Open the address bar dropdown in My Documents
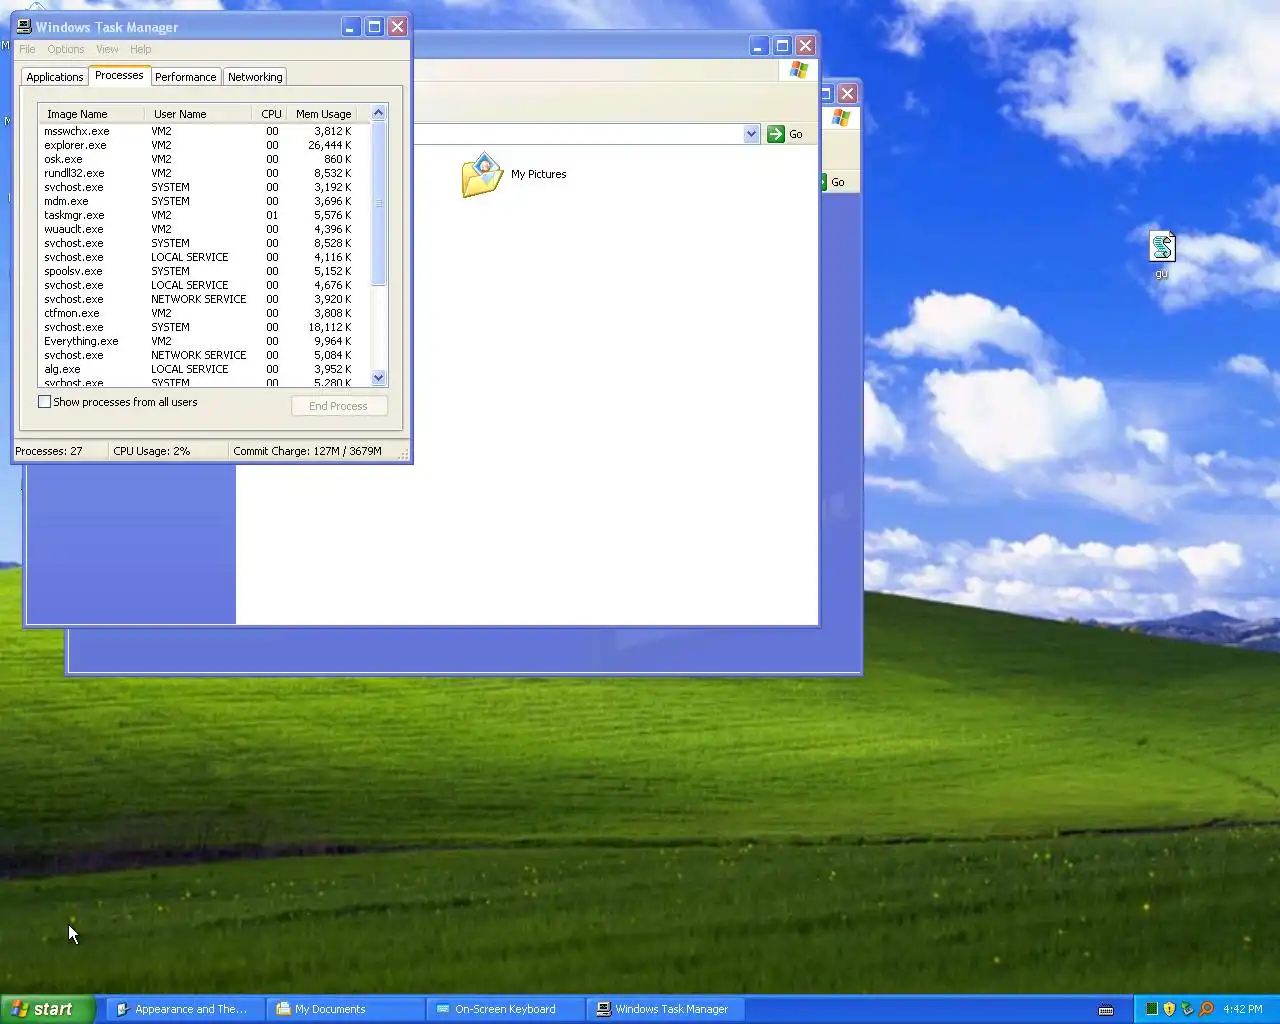The image size is (1280, 1024). 751,134
